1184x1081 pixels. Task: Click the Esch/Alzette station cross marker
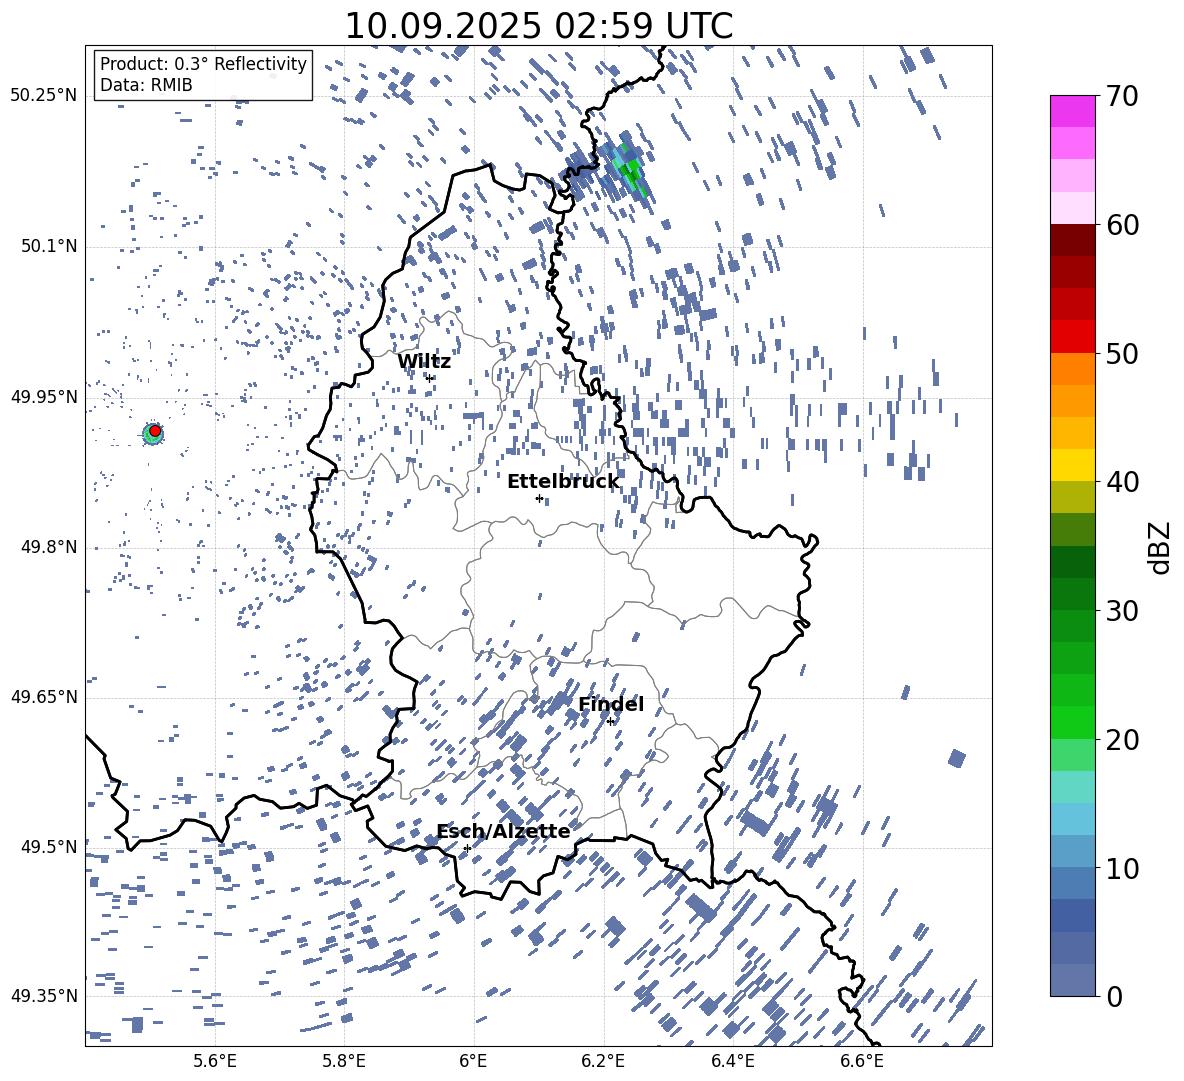pyautogui.click(x=467, y=848)
